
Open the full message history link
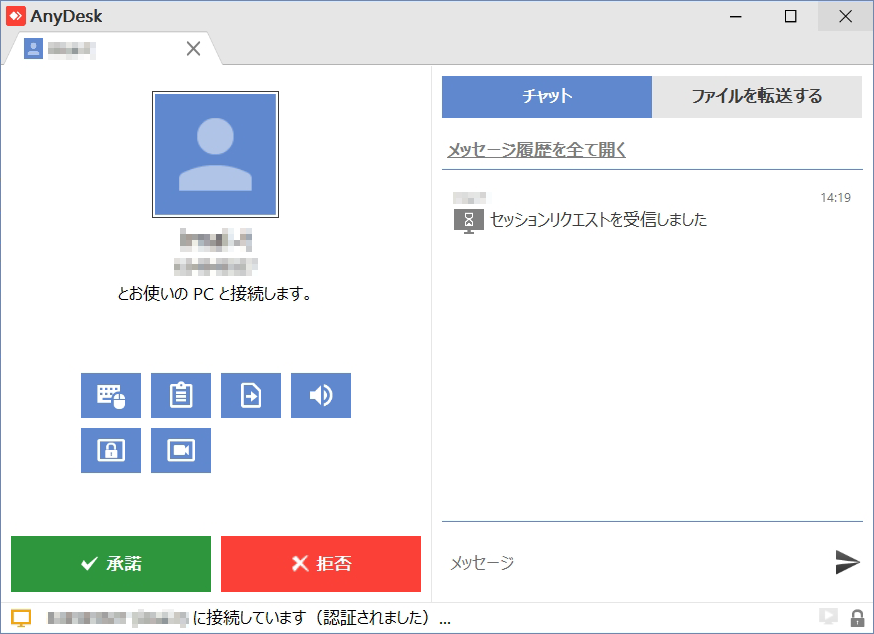click(536, 149)
